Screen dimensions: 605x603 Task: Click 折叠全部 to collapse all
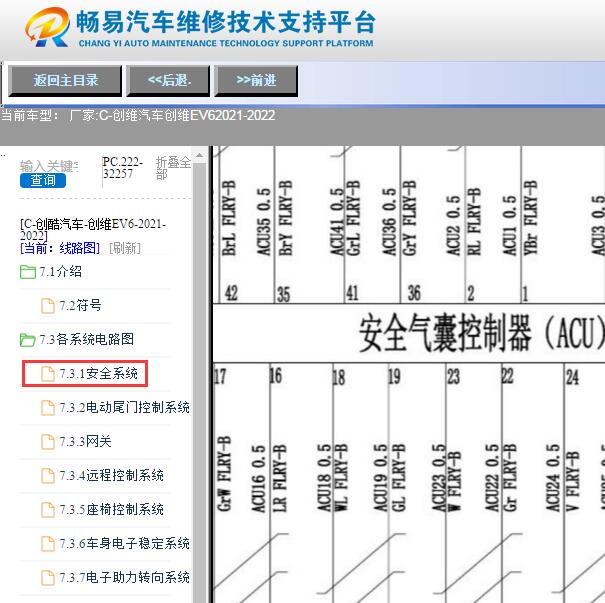coord(172,167)
